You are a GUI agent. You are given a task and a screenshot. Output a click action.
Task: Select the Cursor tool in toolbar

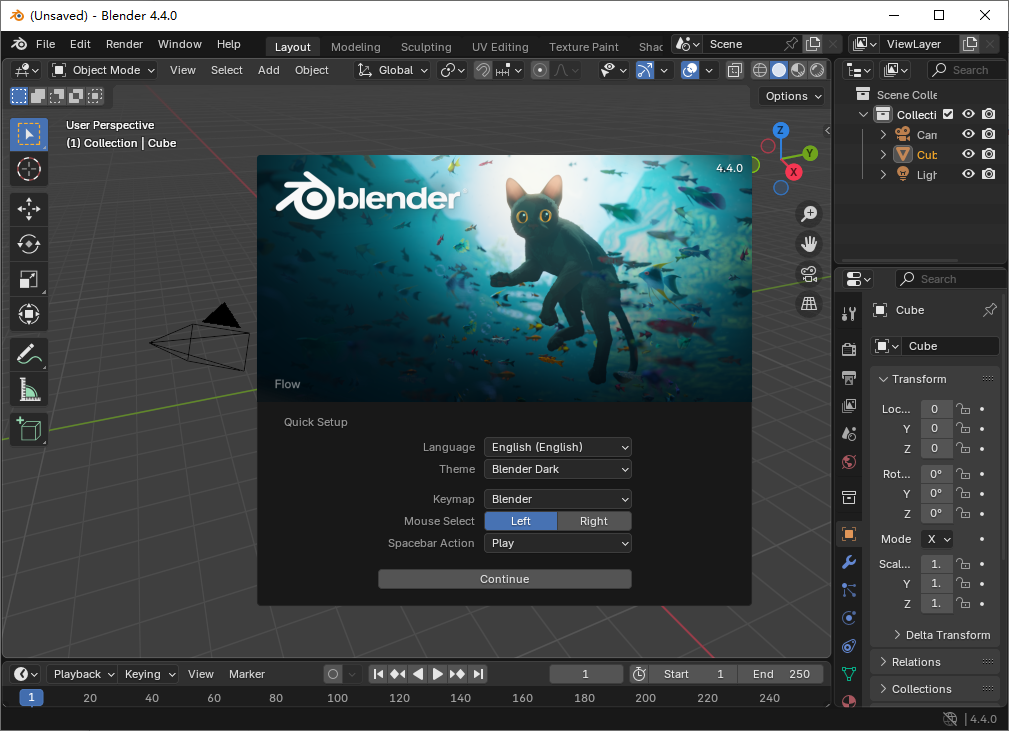point(29,170)
